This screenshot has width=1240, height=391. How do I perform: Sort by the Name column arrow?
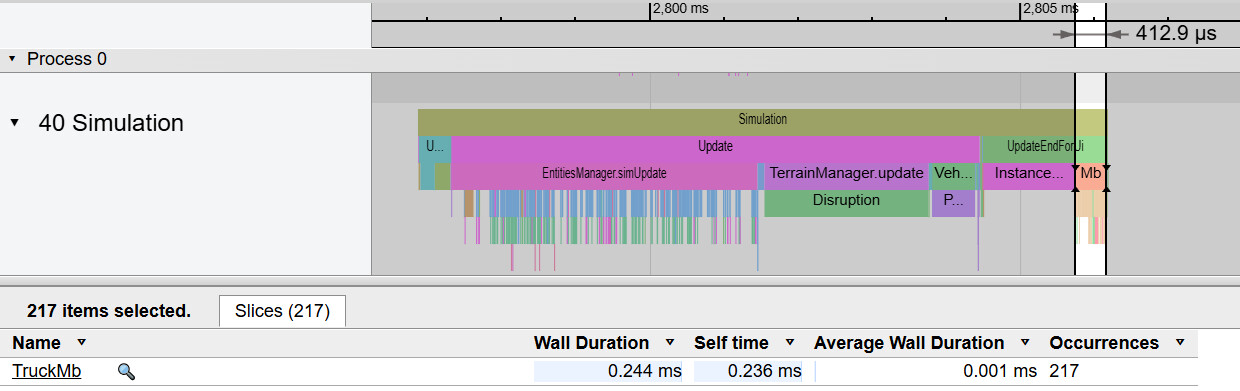click(x=82, y=343)
